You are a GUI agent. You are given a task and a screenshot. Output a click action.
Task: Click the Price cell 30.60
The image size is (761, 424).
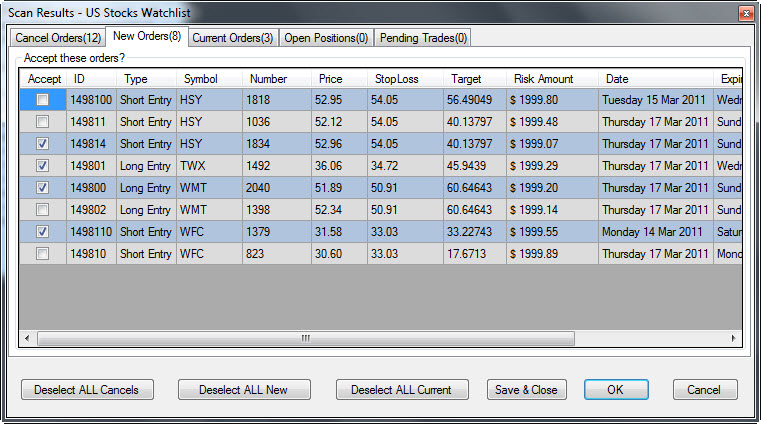[339, 253]
